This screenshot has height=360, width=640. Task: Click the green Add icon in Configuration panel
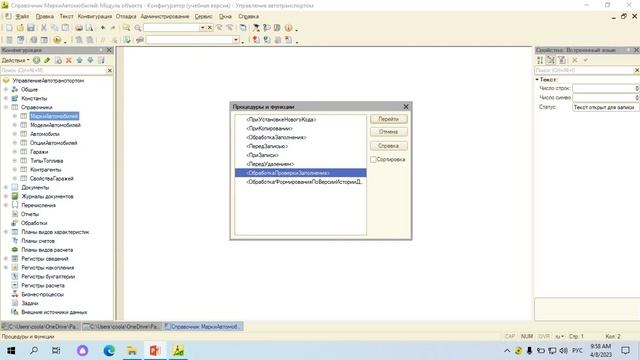pos(37,60)
